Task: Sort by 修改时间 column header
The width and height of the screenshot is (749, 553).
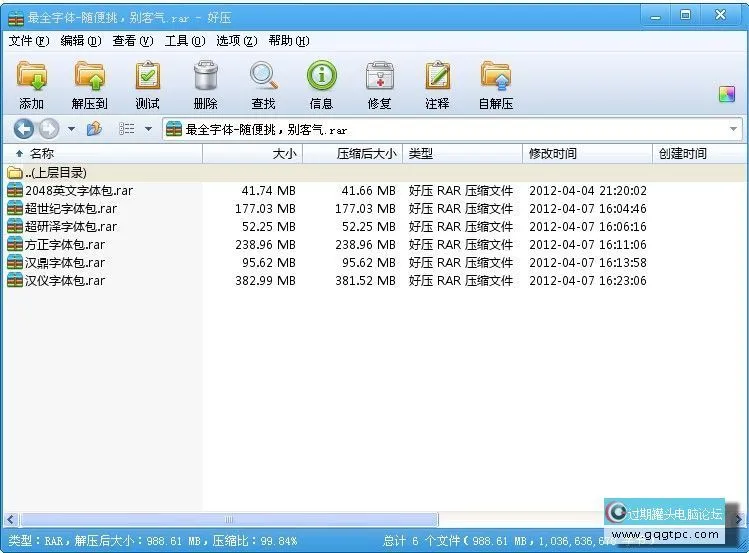Action: (552, 154)
